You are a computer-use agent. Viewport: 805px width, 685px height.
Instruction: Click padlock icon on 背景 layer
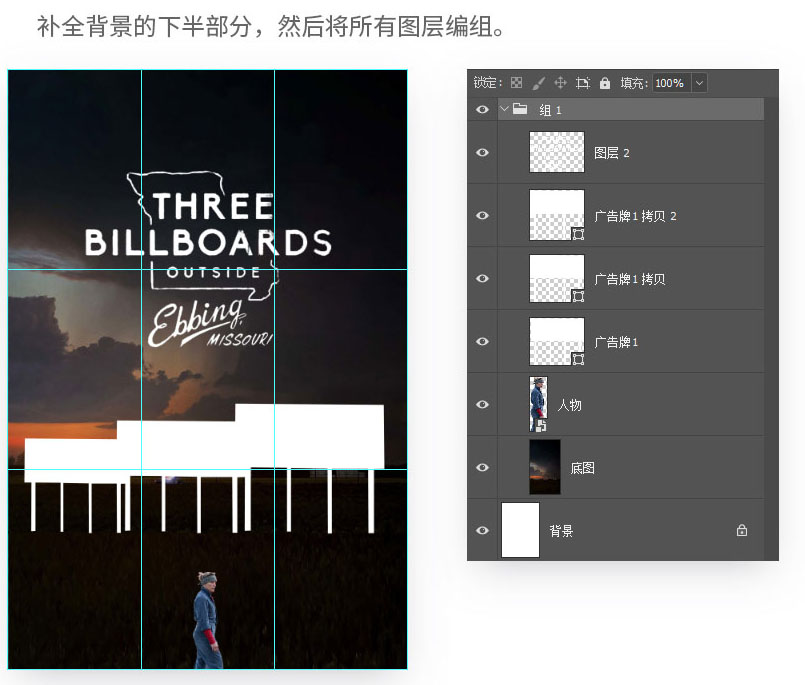tap(741, 530)
